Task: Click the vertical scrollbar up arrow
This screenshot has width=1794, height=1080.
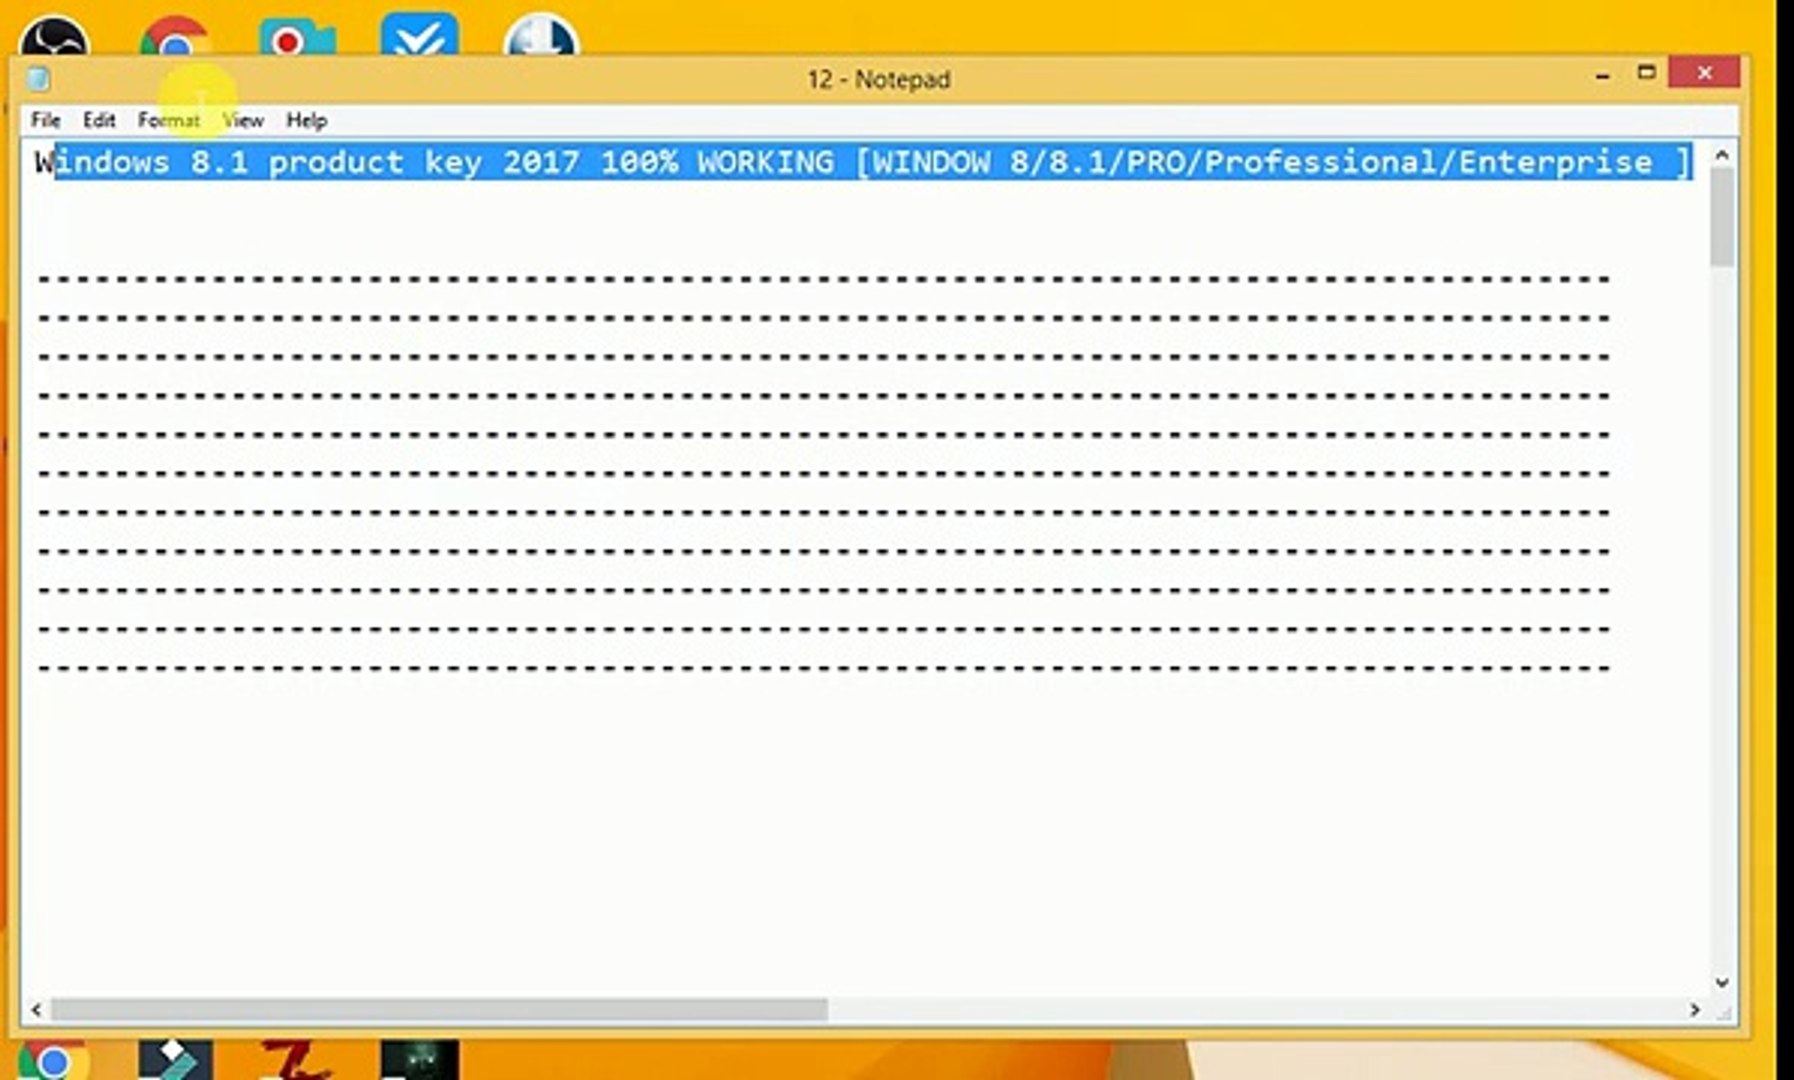Action: point(1722,155)
